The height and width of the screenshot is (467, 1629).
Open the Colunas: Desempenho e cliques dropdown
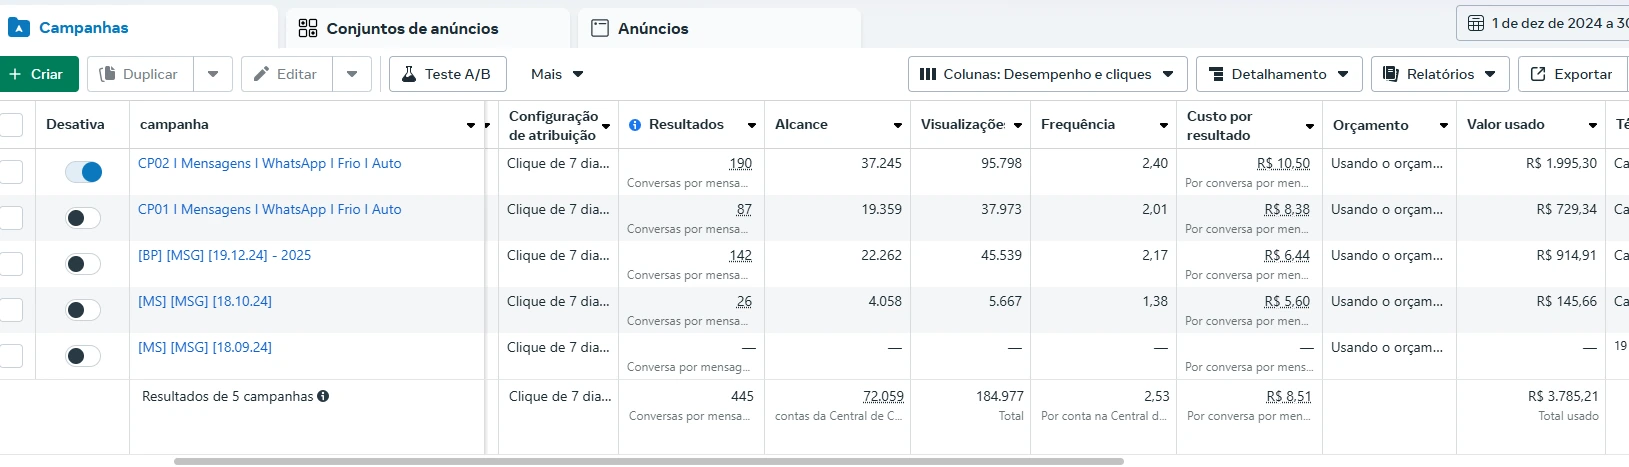[1048, 74]
